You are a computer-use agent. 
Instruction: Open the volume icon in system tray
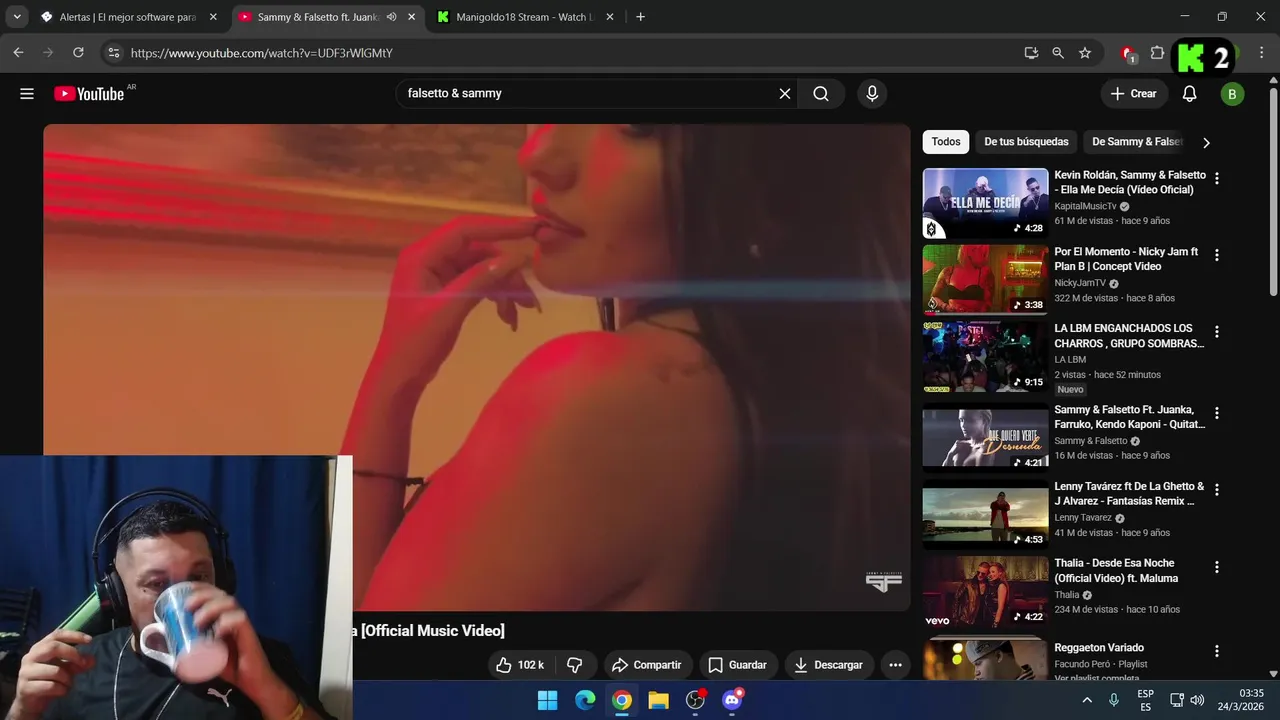point(1197,700)
